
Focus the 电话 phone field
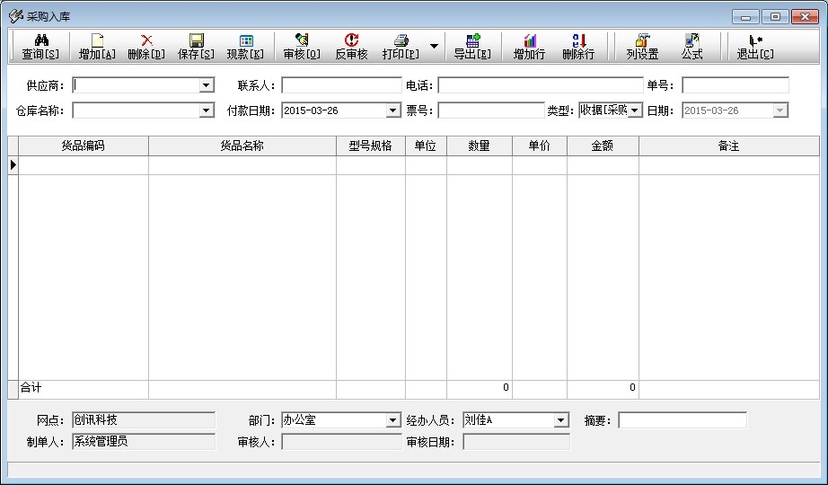coord(541,85)
